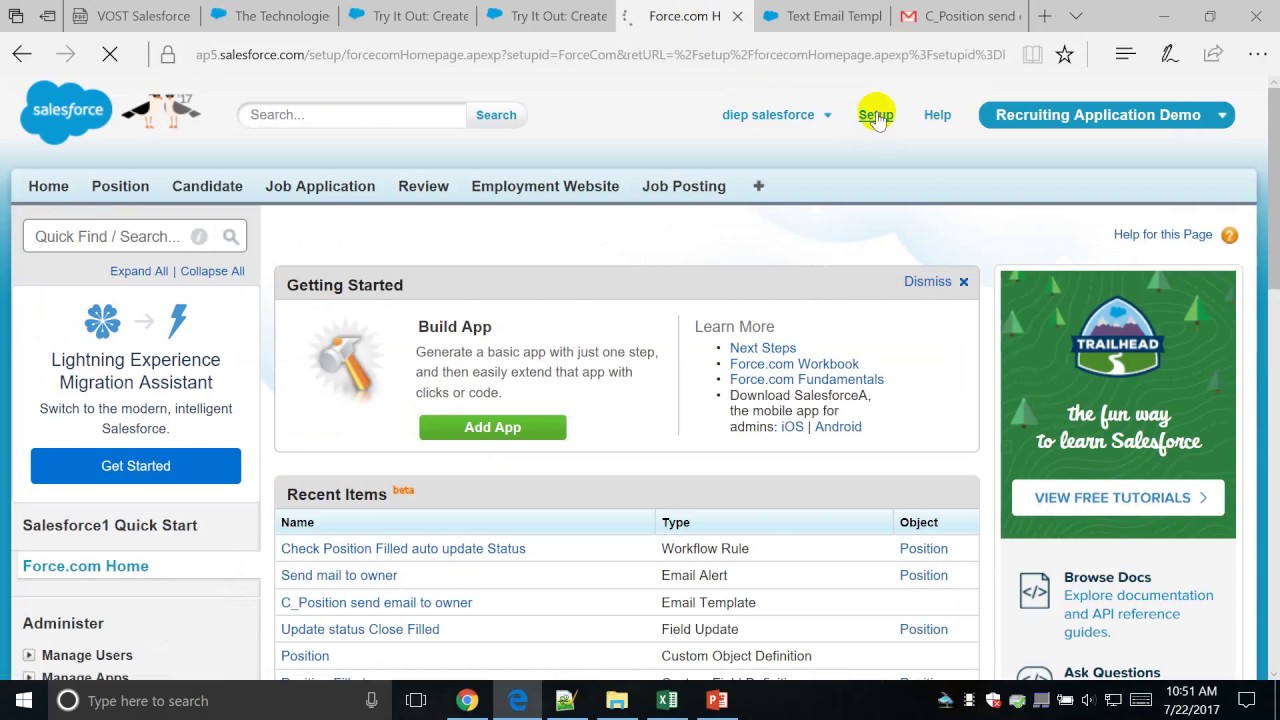Open Update status Close Filled item
This screenshot has height=720, width=1280.
click(x=360, y=630)
